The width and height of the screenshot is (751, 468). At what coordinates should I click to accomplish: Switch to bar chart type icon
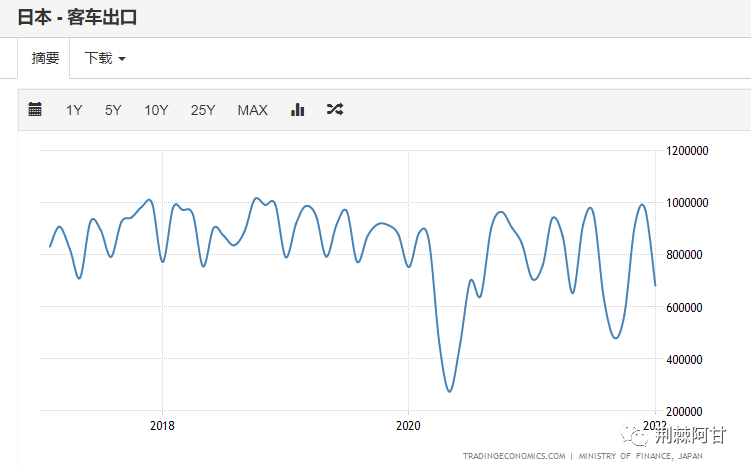click(x=297, y=109)
